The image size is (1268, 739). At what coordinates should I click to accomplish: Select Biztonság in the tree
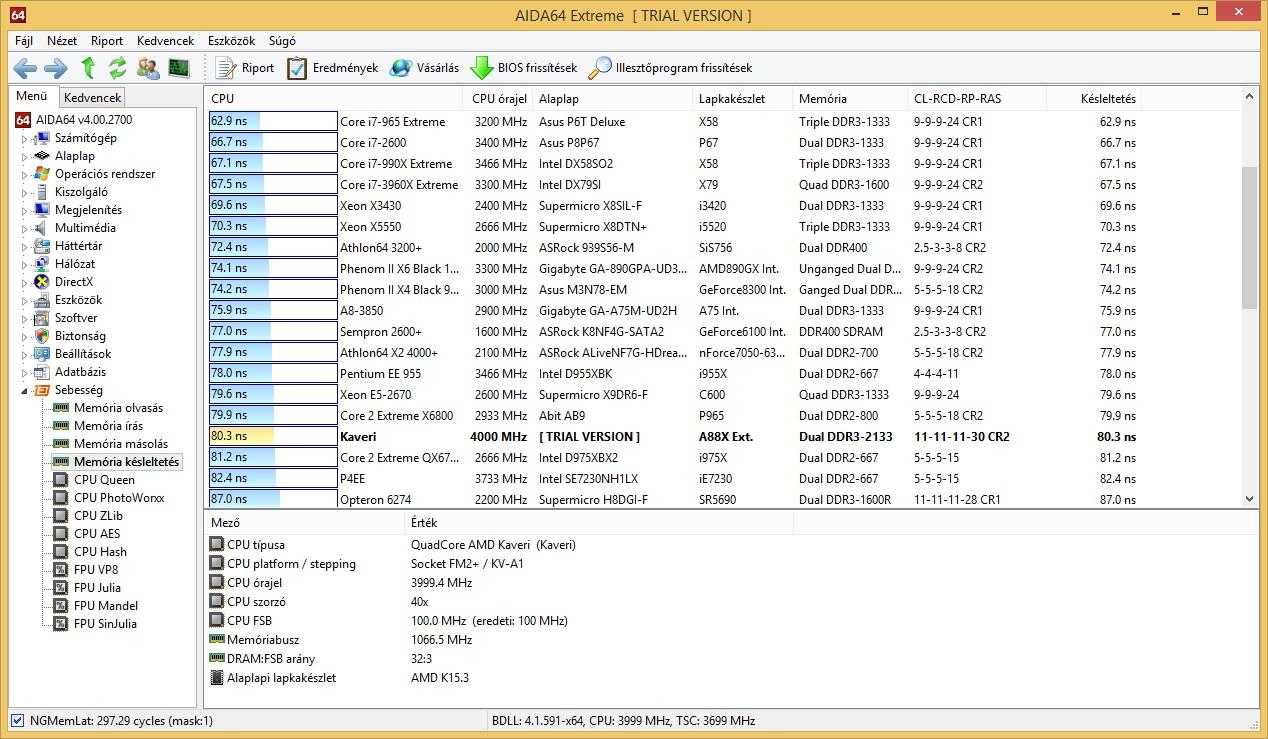pos(80,336)
